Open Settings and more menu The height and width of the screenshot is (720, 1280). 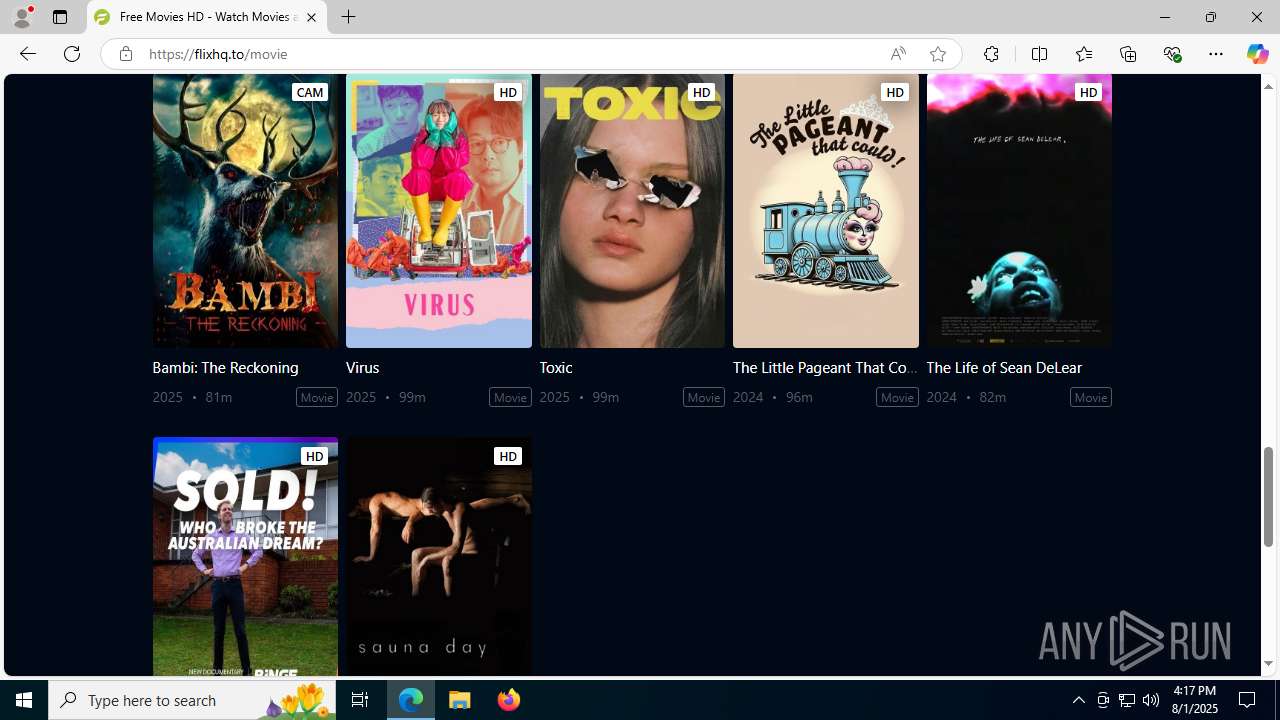1216,54
